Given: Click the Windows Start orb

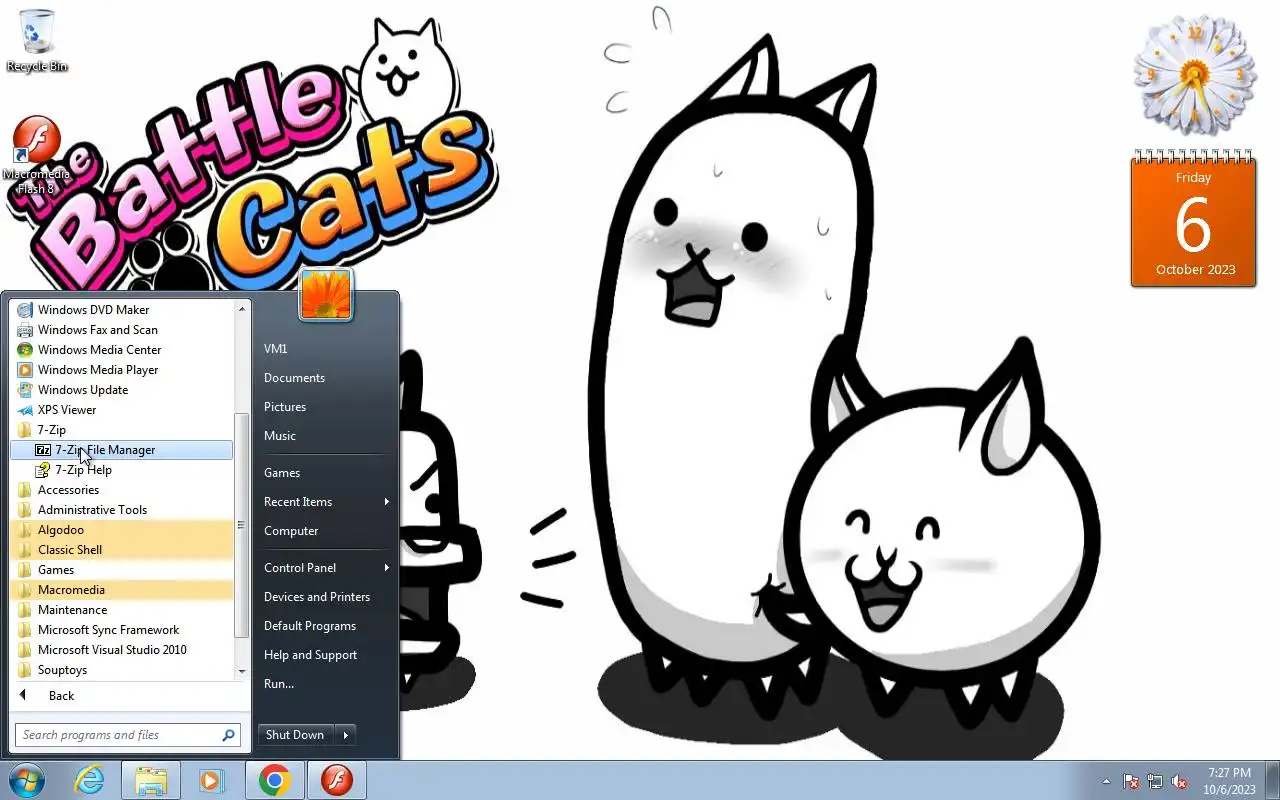Looking at the screenshot, I should [26, 780].
